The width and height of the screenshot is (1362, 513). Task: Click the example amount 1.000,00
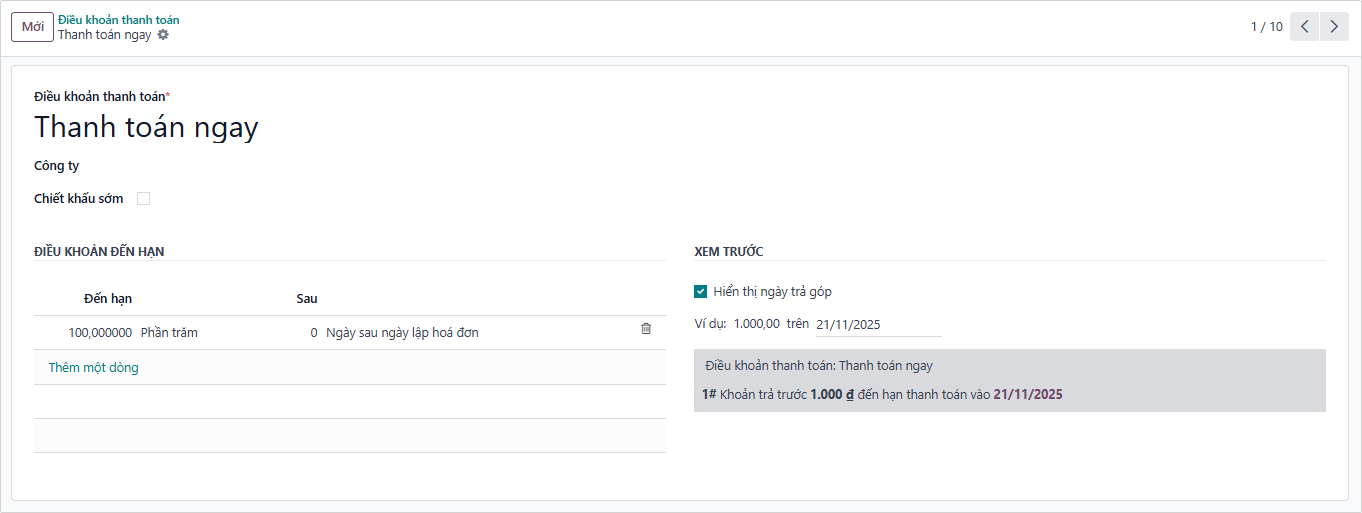756,324
